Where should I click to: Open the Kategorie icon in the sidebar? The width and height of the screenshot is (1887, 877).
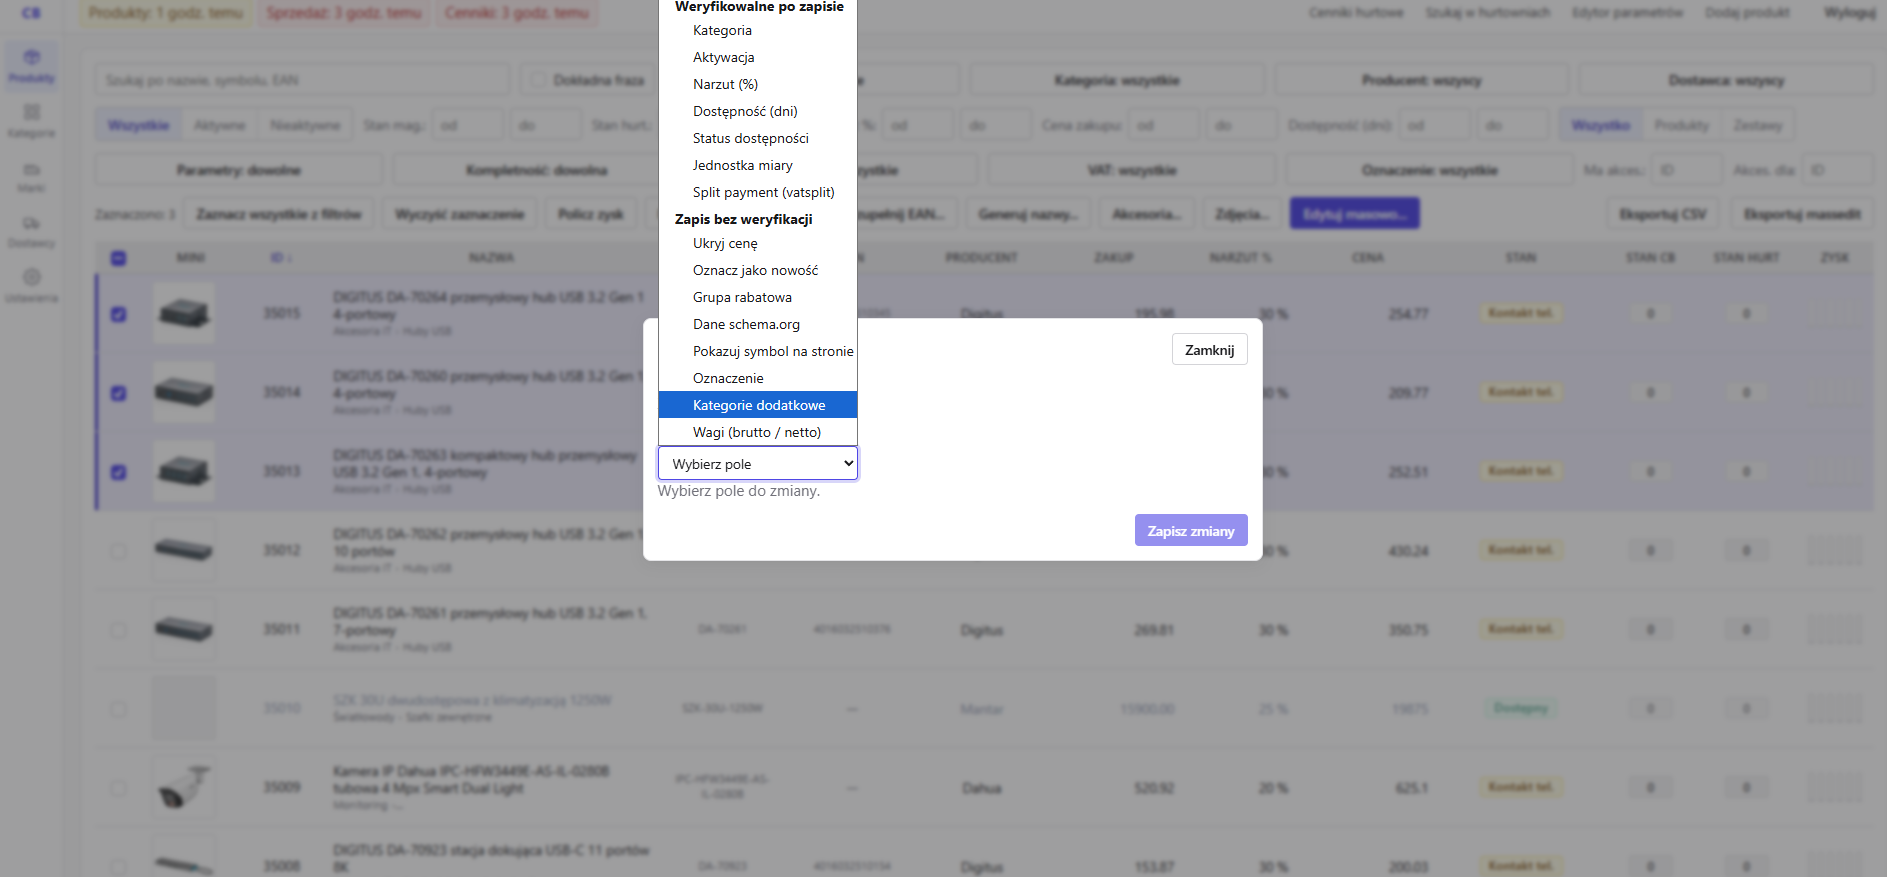(x=31, y=121)
